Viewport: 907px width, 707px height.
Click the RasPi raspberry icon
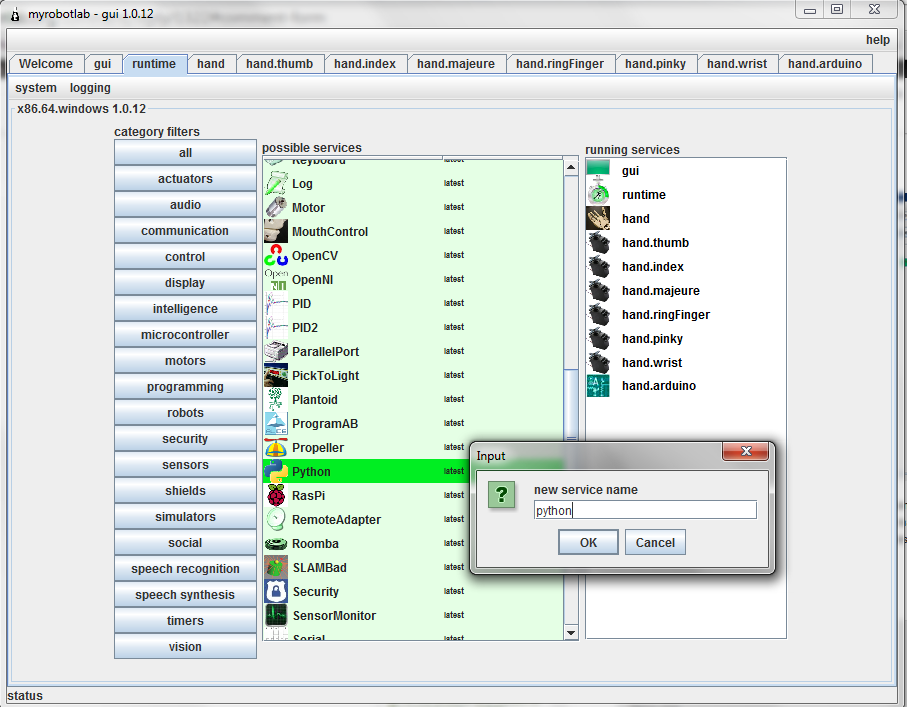pos(276,495)
